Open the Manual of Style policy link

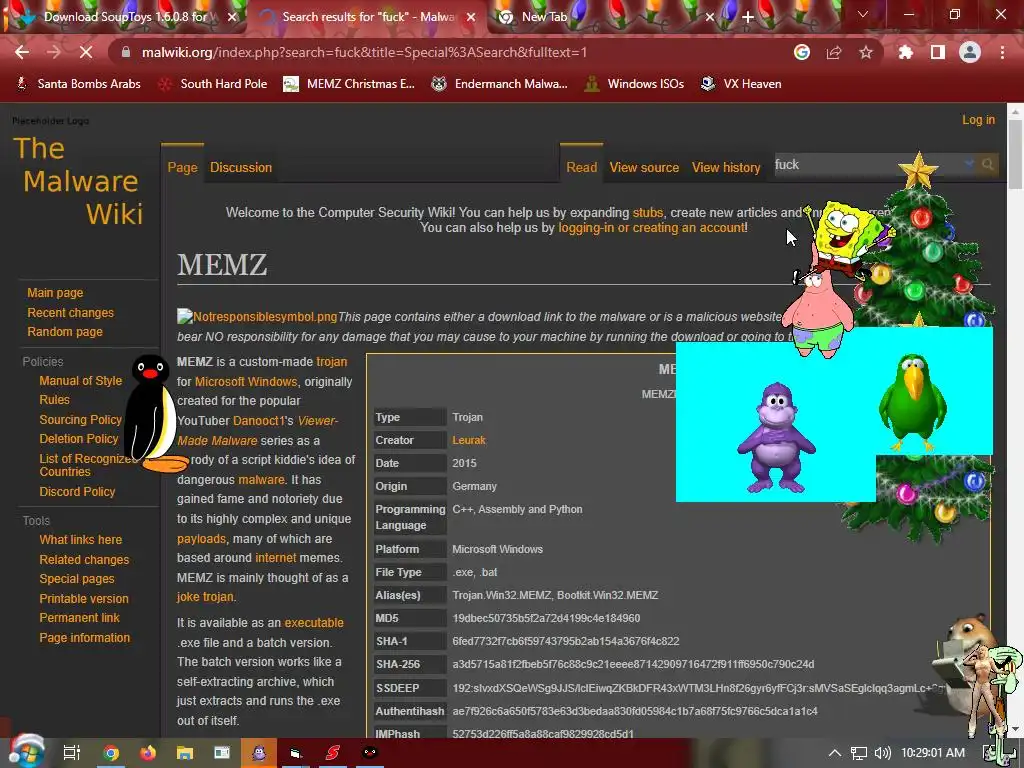tap(80, 380)
